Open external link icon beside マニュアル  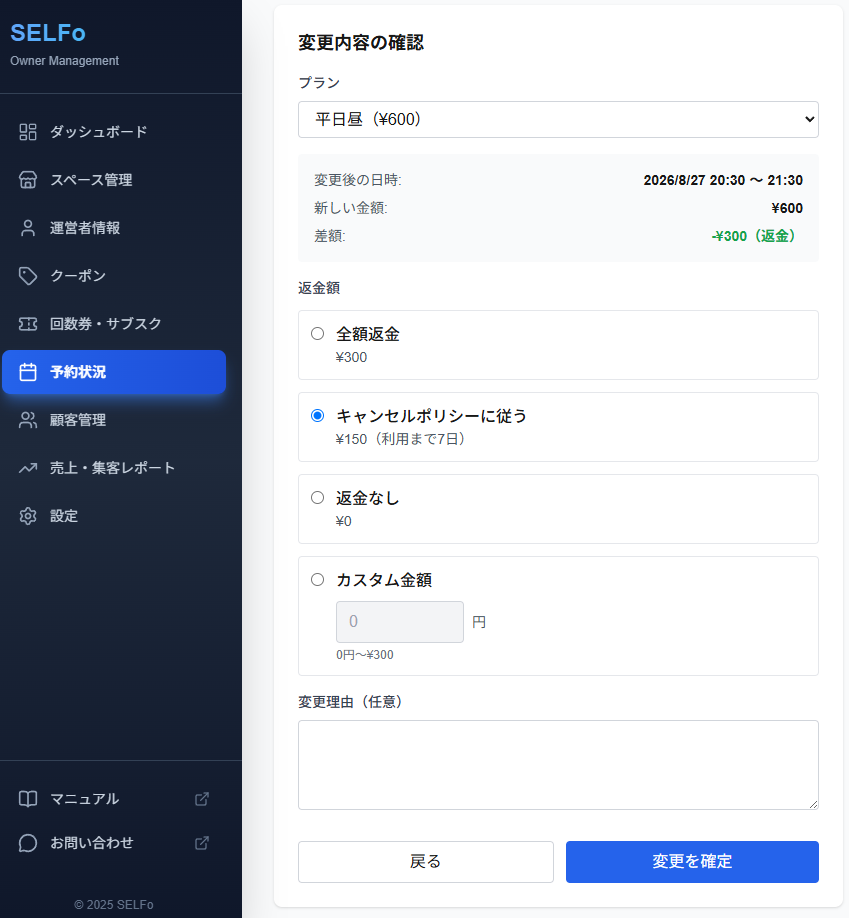pyautogui.click(x=201, y=799)
